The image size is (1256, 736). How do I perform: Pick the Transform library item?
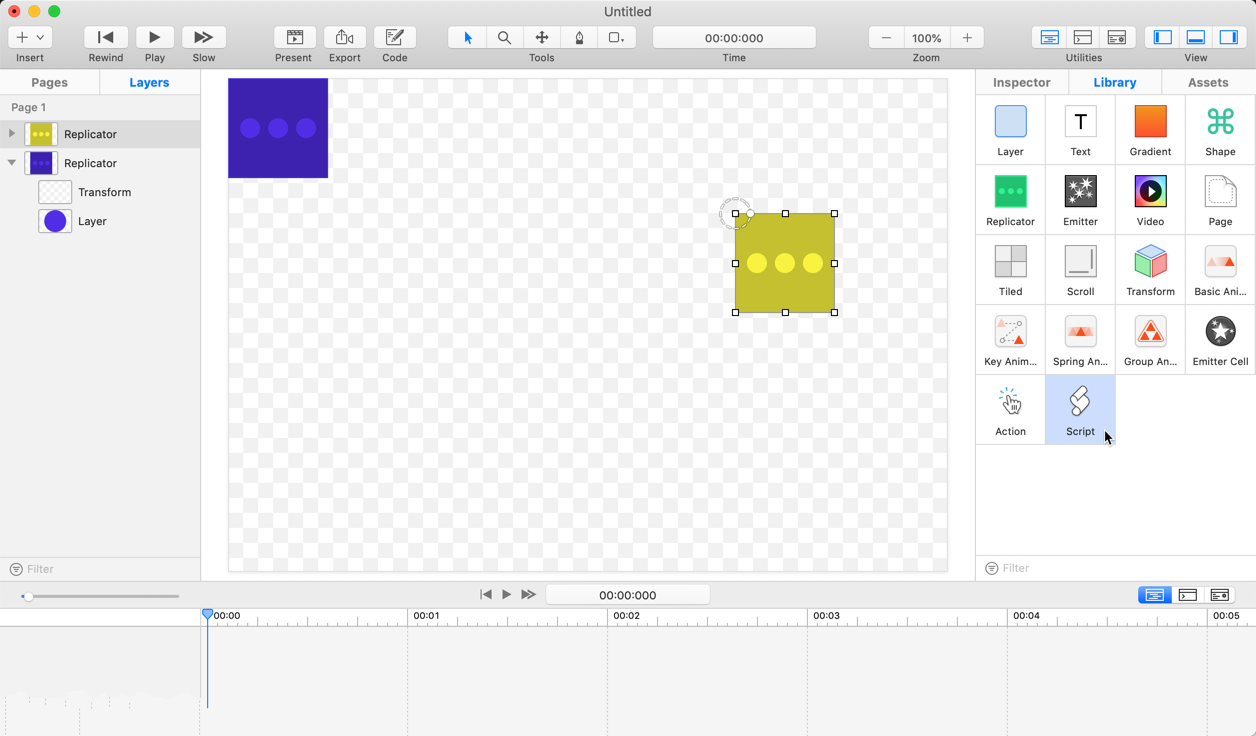click(x=1150, y=270)
